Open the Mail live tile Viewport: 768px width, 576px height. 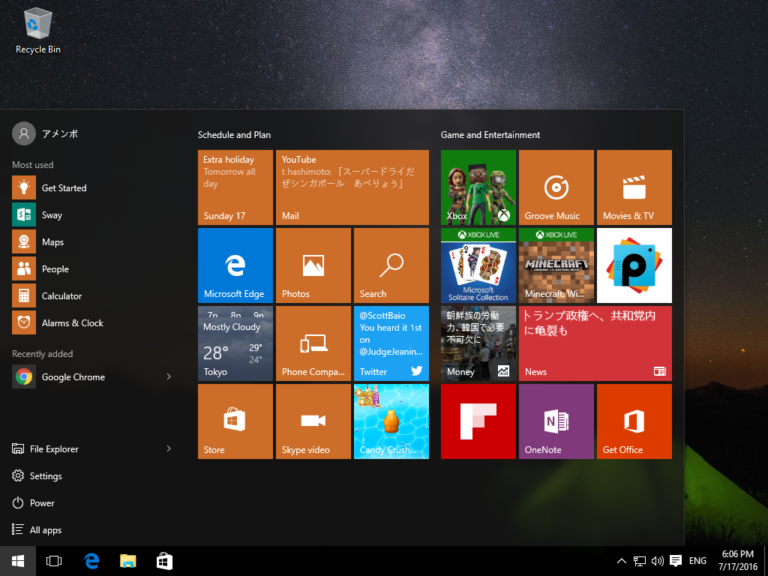pyautogui.click(x=352, y=188)
